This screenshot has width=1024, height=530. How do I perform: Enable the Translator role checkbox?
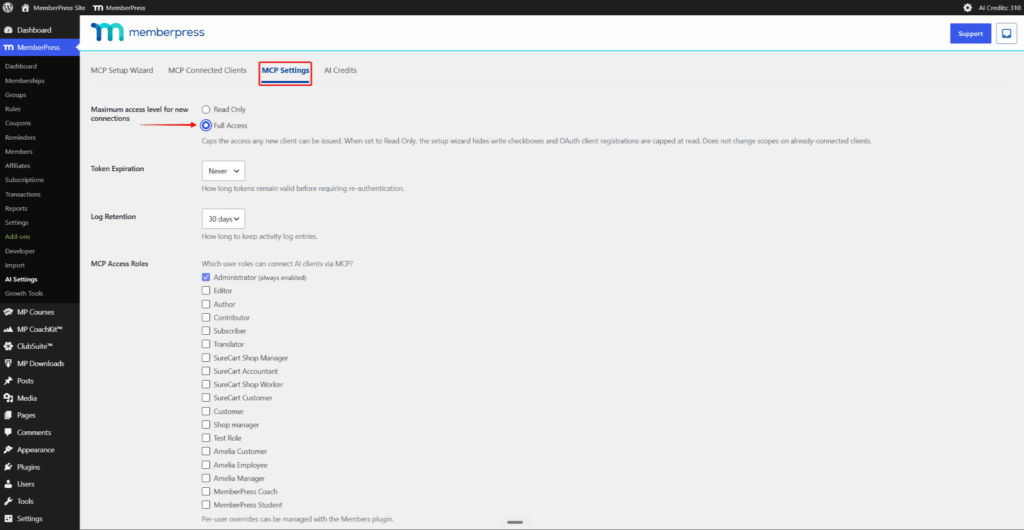[206, 345]
